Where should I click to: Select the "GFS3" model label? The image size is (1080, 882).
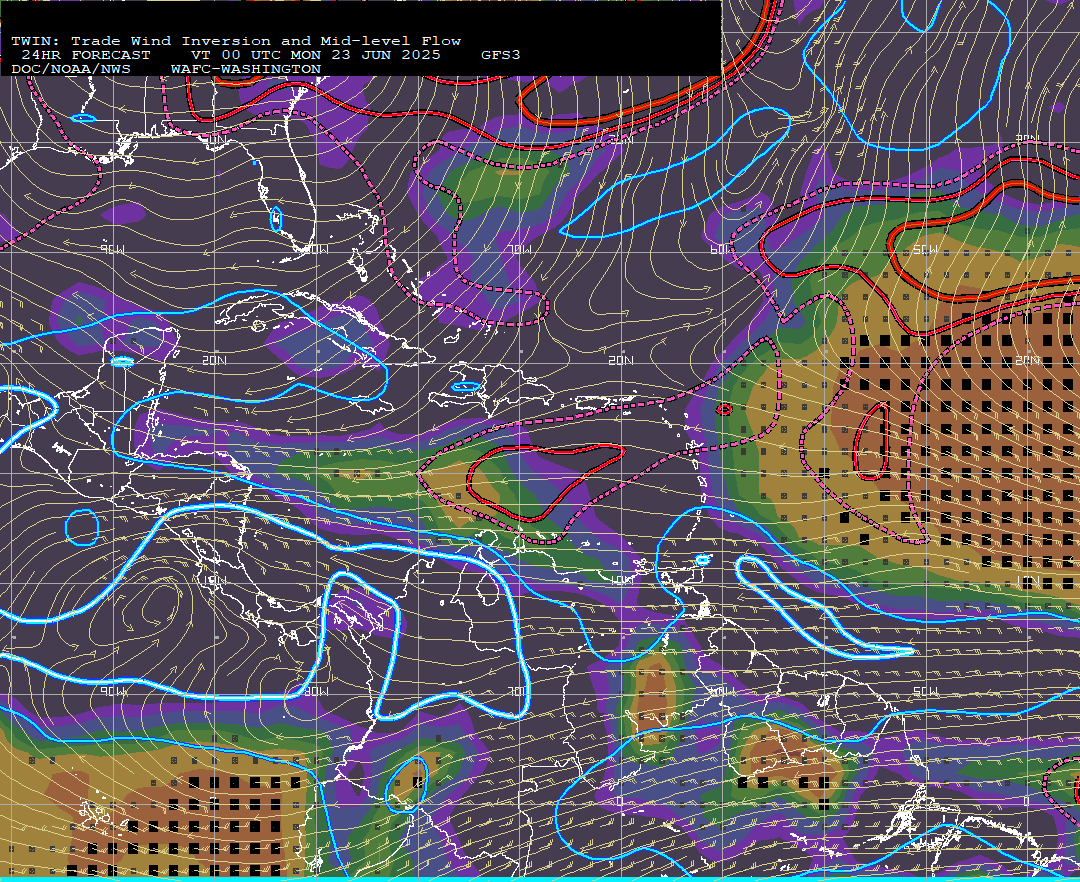pyautogui.click(x=501, y=55)
